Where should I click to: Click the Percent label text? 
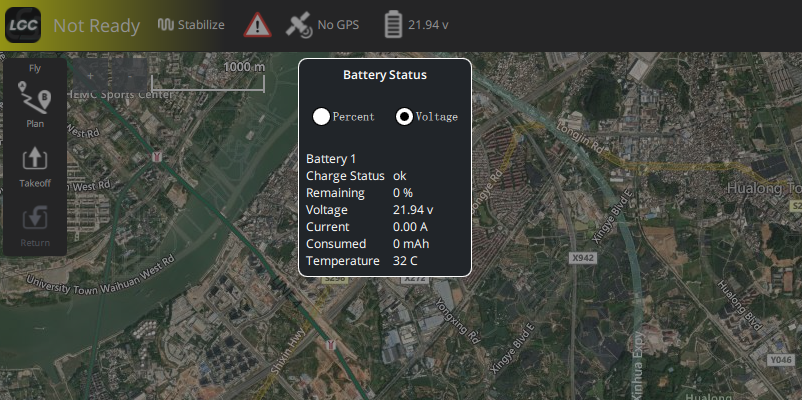pyautogui.click(x=353, y=117)
